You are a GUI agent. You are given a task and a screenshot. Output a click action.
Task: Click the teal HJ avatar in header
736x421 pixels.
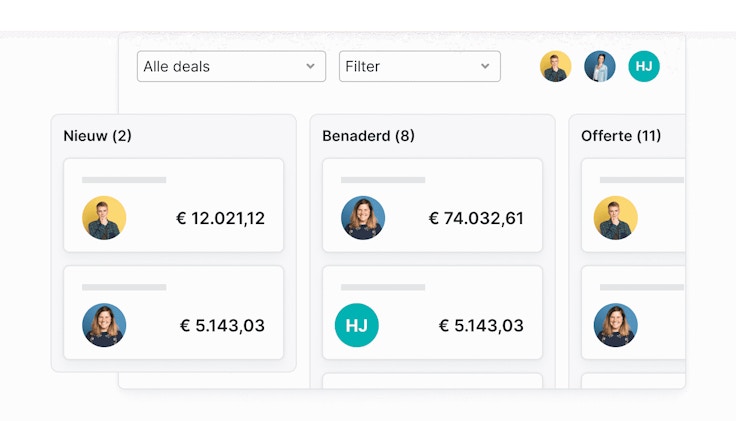point(644,67)
